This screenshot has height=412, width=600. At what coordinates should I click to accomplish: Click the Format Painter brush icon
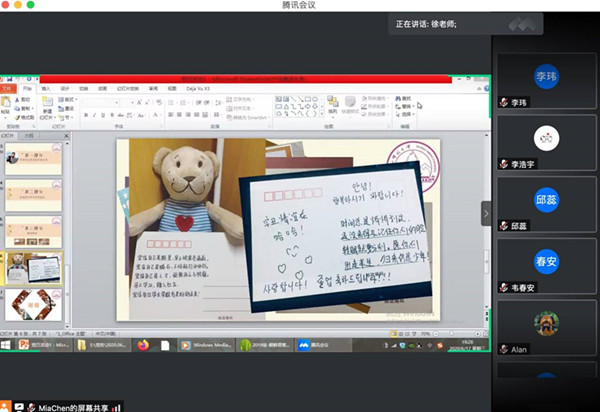click(18, 117)
